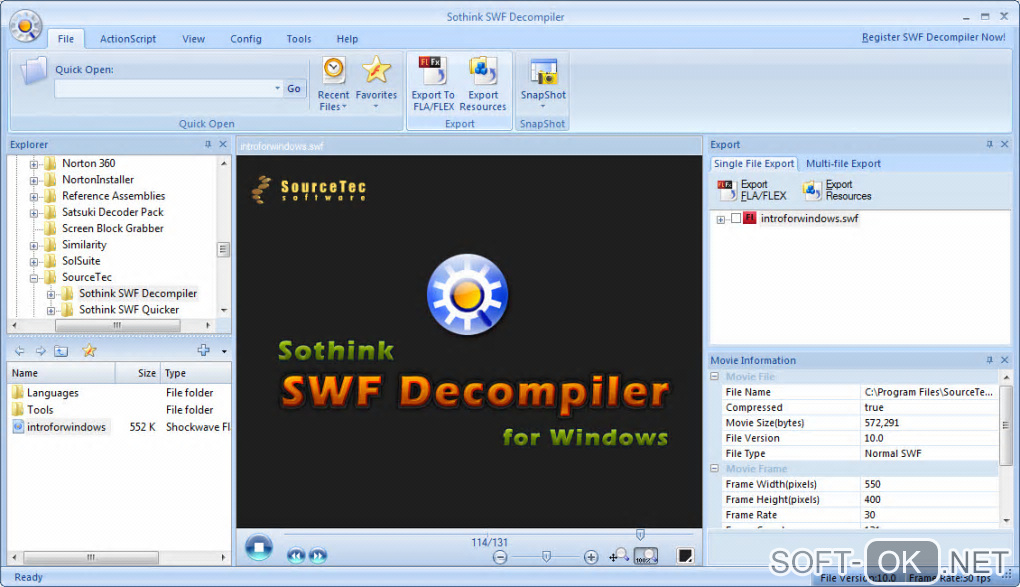Sort files by Type column header

(x=196, y=373)
